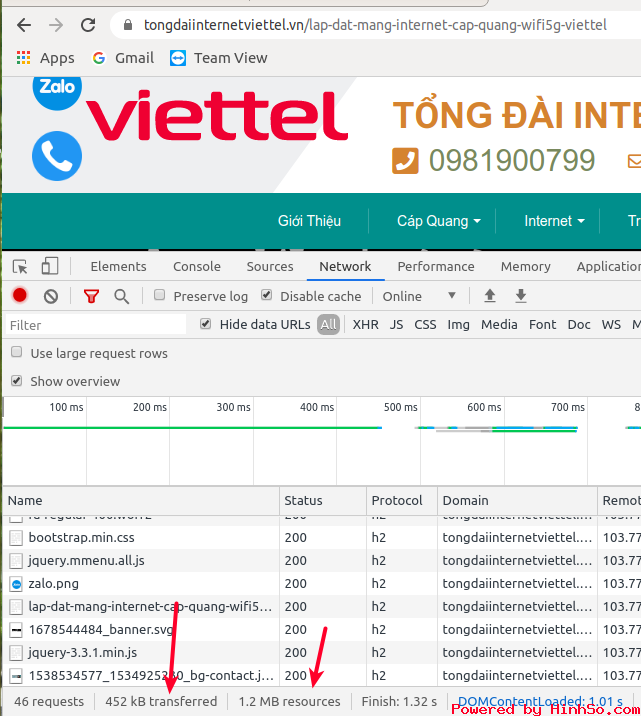641x716 pixels.
Task: Click the 46 requests status text
Action: click(x=49, y=701)
